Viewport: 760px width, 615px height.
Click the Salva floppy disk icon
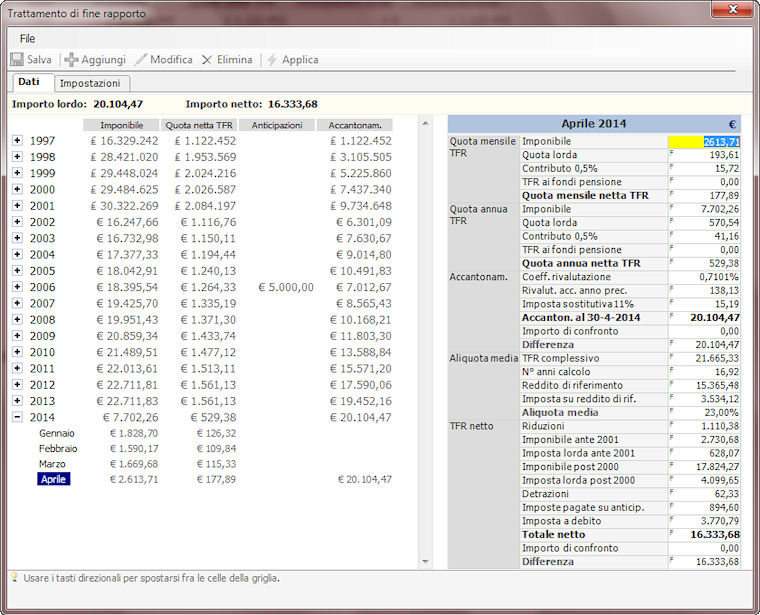click(x=17, y=60)
